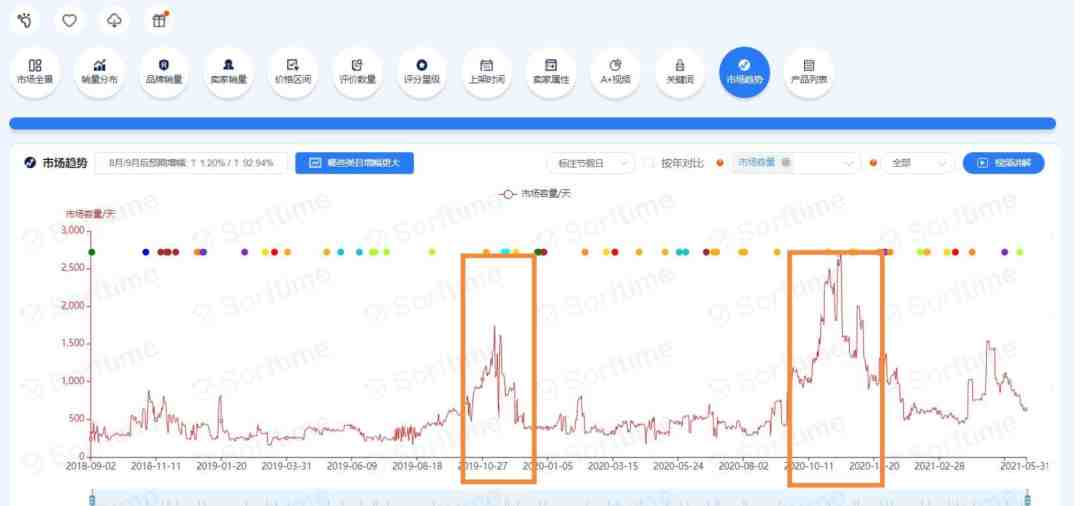Screen dimensions: 1080x506
Task: Open the 评价数量 review count section
Action: (357, 72)
